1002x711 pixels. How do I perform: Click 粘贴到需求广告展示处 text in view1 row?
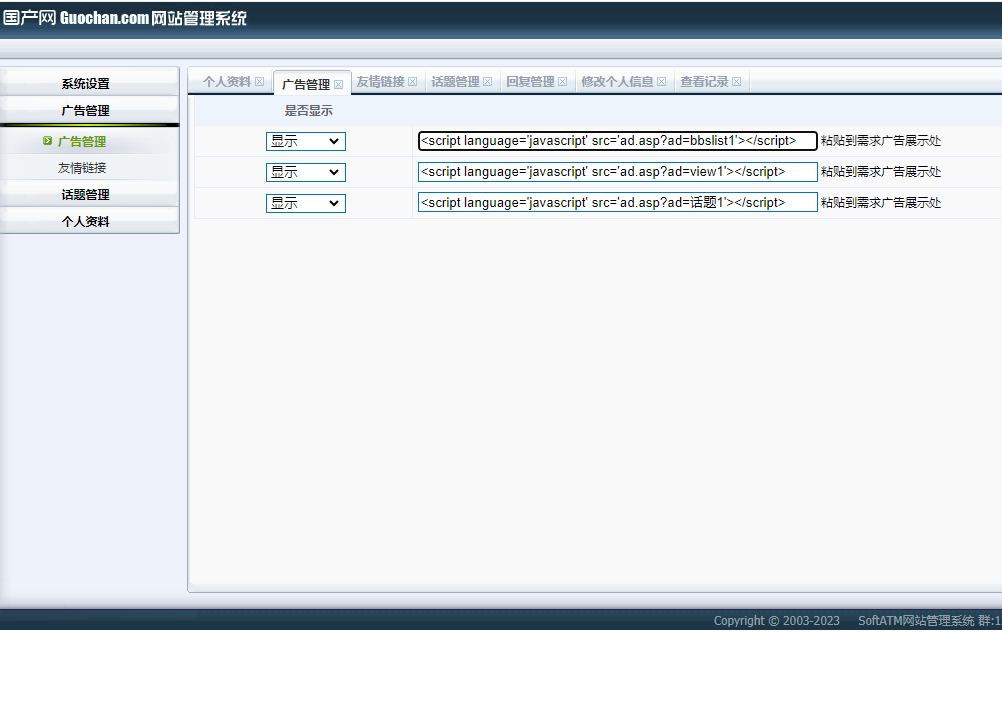pos(881,171)
